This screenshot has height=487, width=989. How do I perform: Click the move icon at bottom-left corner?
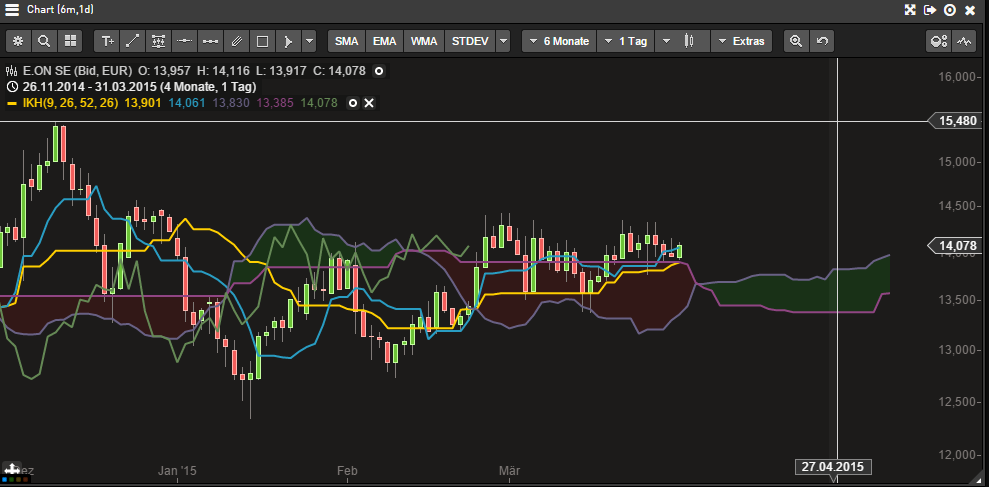[11, 469]
